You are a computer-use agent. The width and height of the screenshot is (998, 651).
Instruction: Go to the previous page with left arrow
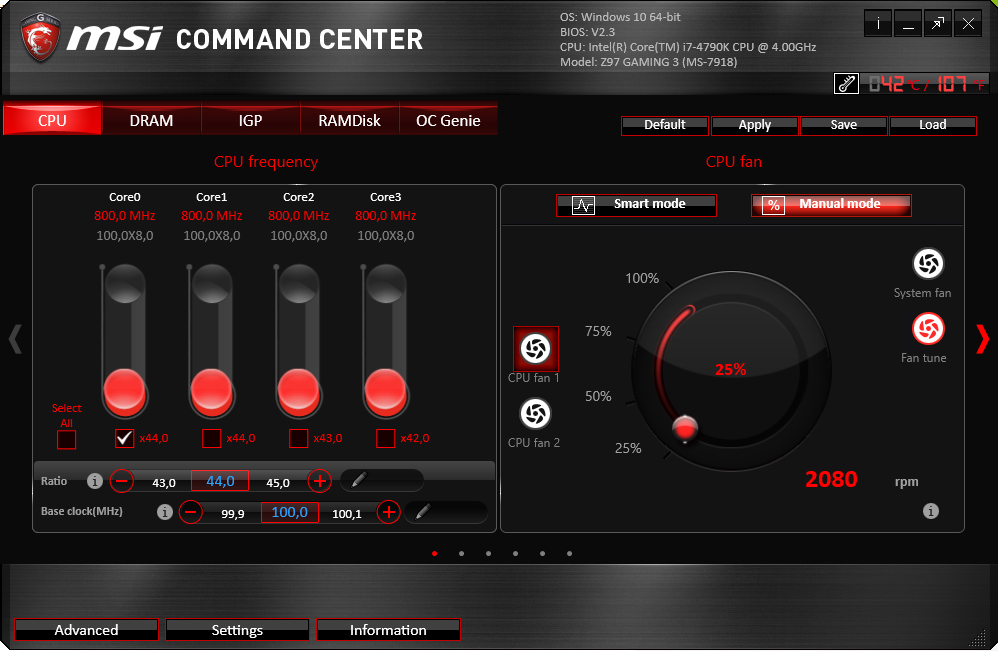(x=15, y=339)
